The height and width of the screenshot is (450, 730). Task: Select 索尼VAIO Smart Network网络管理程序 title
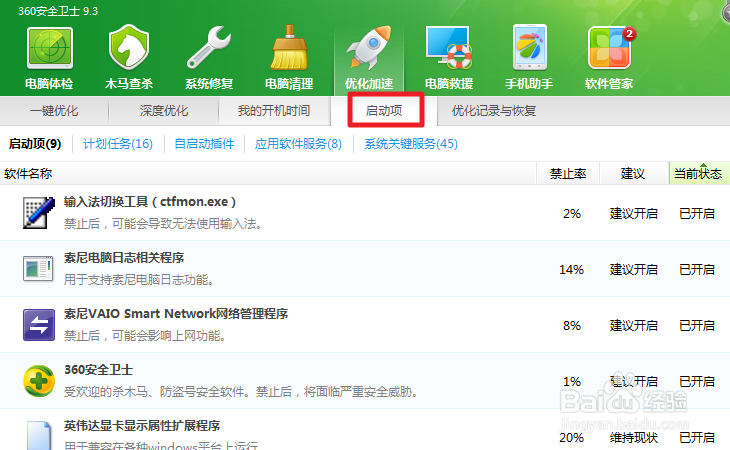click(x=176, y=314)
